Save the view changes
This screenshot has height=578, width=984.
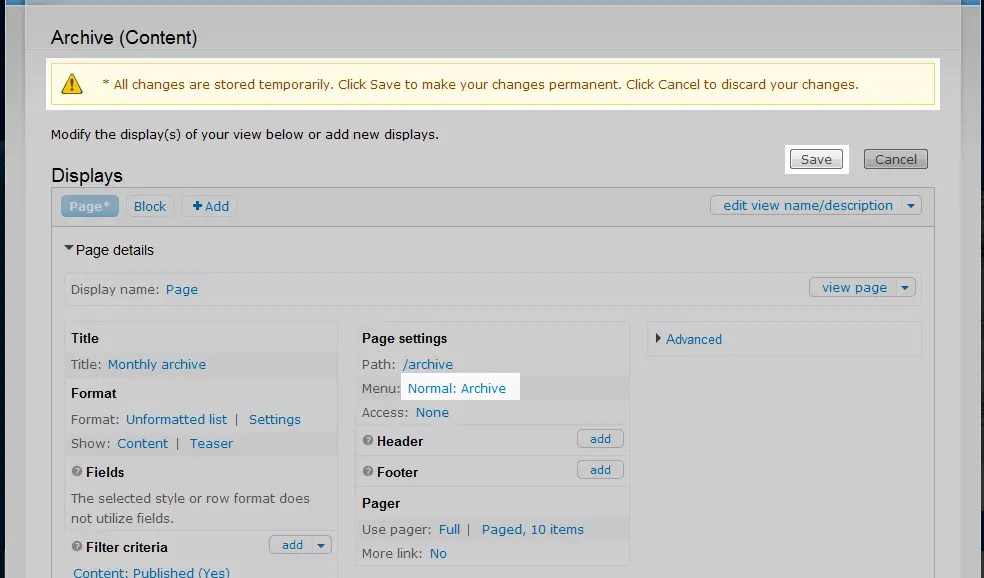[815, 159]
